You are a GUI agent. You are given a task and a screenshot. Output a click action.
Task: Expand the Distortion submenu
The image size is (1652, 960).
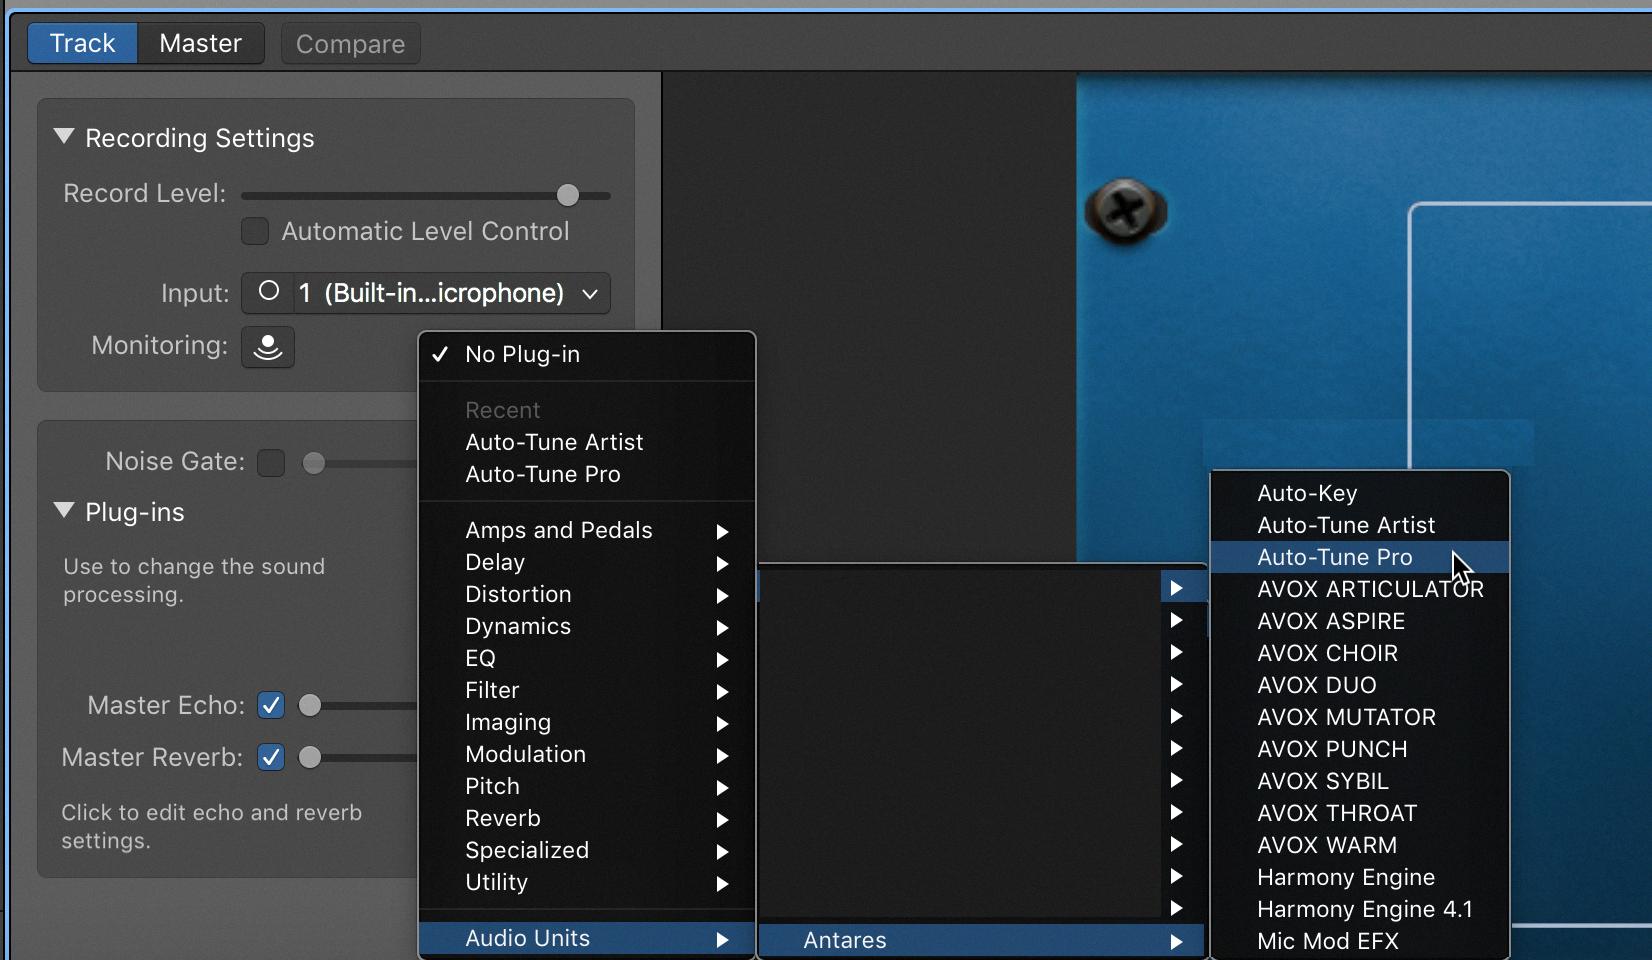pyautogui.click(x=587, y=594)
